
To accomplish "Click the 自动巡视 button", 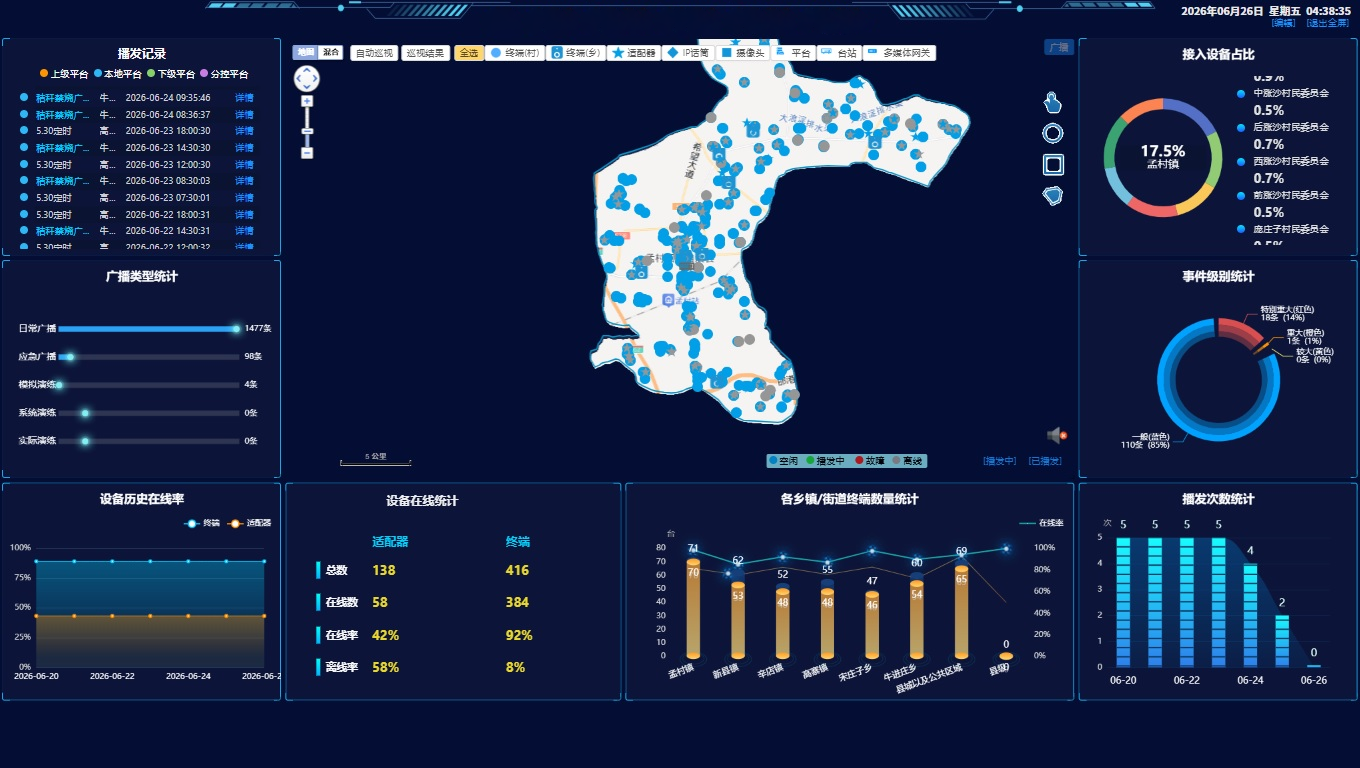I will [374, 53].
